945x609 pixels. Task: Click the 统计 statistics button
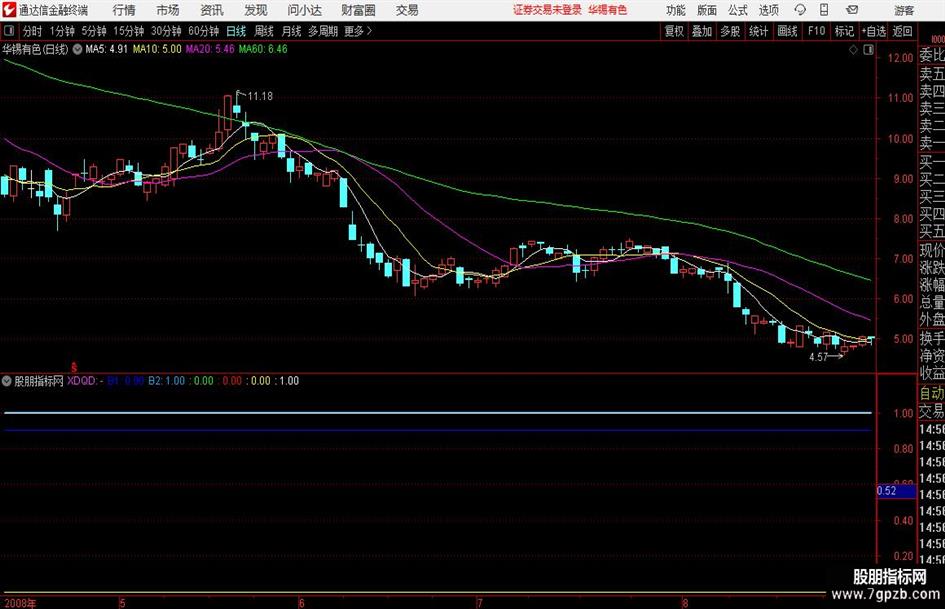[758, 31]
